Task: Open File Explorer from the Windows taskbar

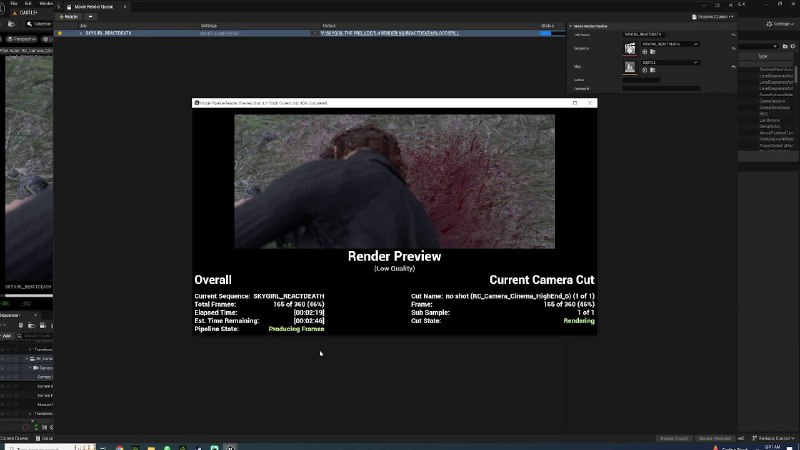Action: pos(151,447)
